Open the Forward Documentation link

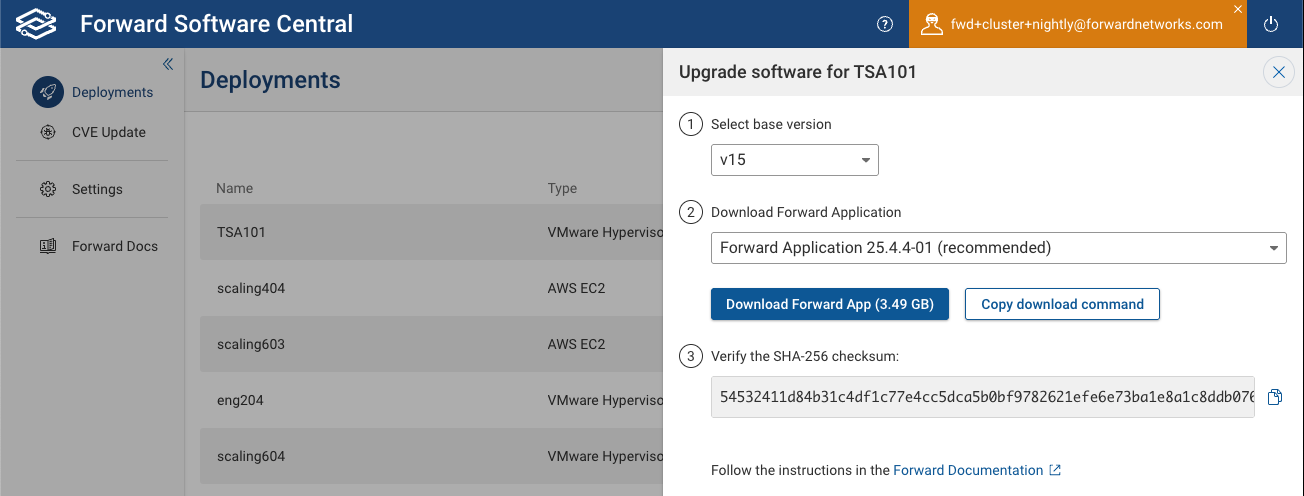[x=968, y=470]
